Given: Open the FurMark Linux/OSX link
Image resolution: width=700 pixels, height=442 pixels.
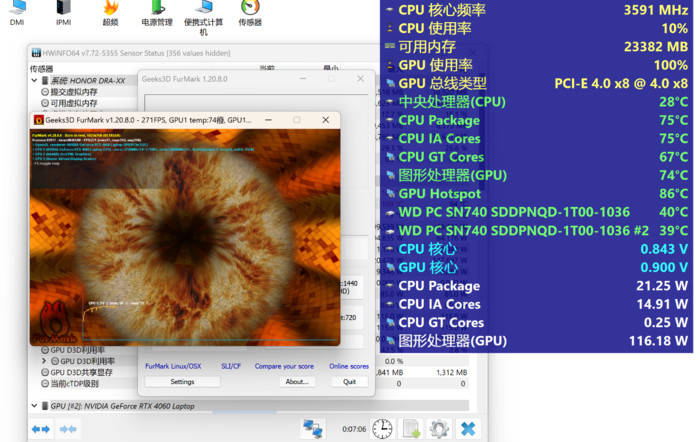Looking at the screenshot, I should [x=173, y=366].
